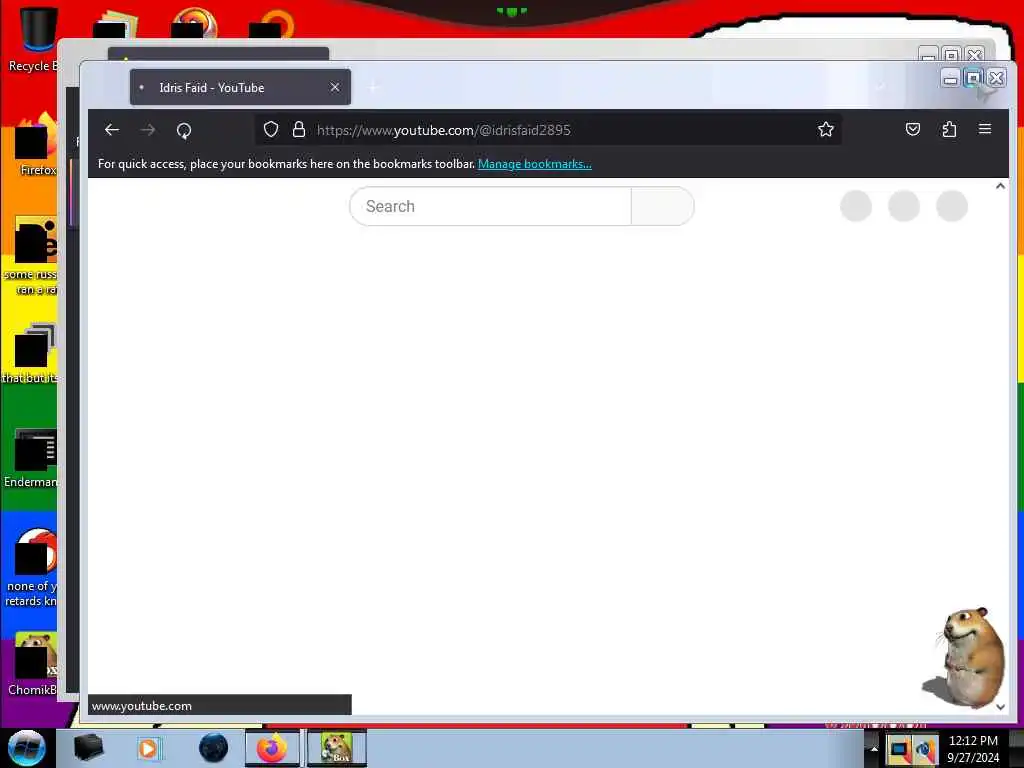Go back with the browser back arrow
Viewport: 1024px width, 768px height.
pos(112,130)
